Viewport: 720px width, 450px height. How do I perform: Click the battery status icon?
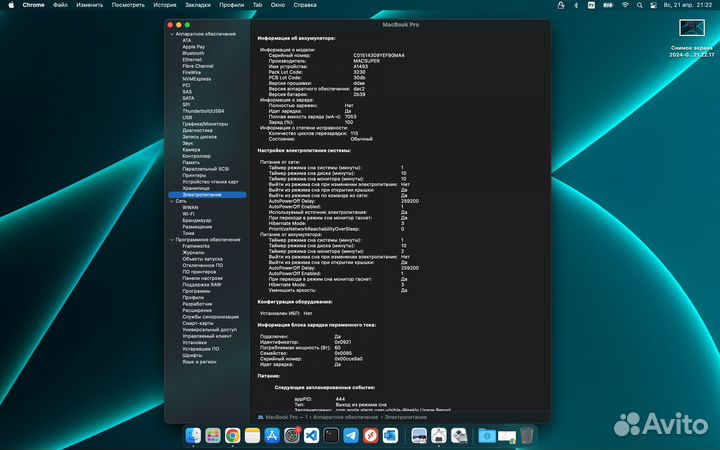608,5
